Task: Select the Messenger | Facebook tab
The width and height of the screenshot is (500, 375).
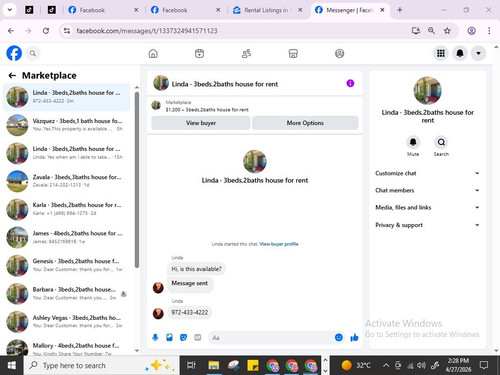Action: (349, 10)
